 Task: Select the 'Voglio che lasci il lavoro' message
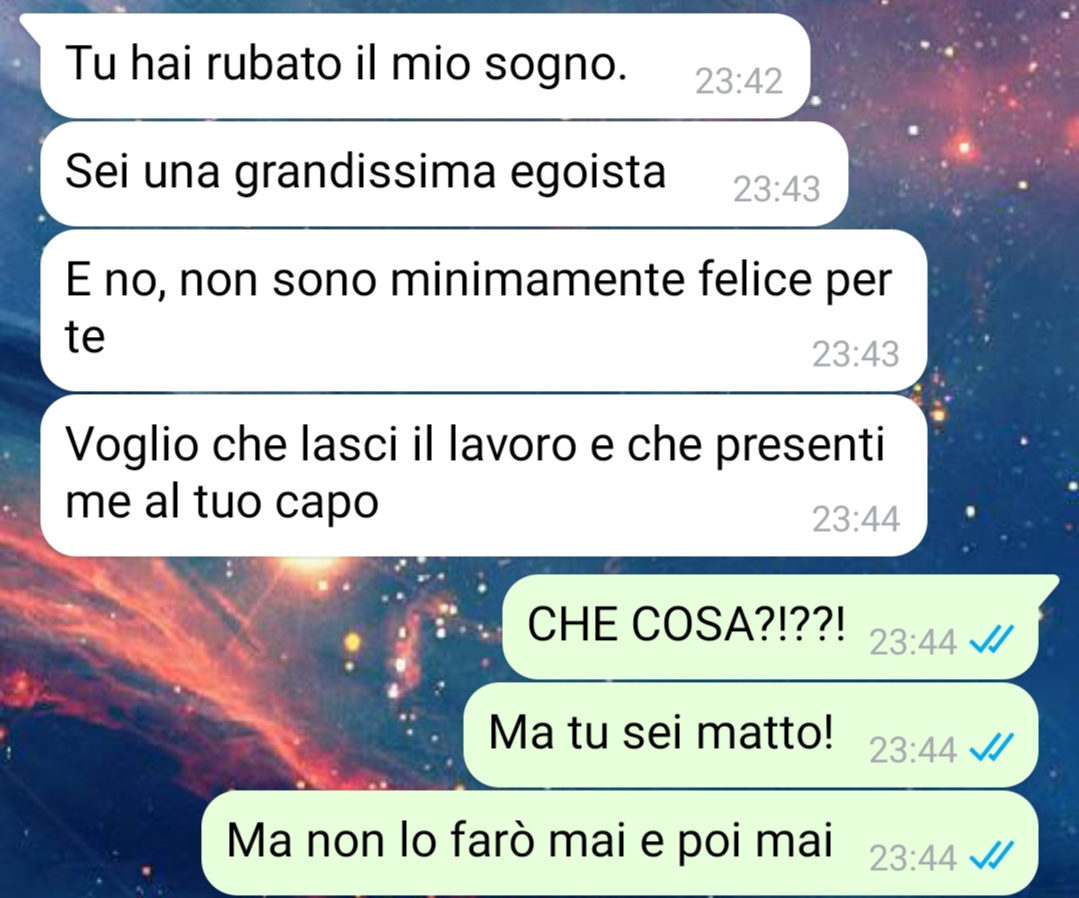(483, 475)
